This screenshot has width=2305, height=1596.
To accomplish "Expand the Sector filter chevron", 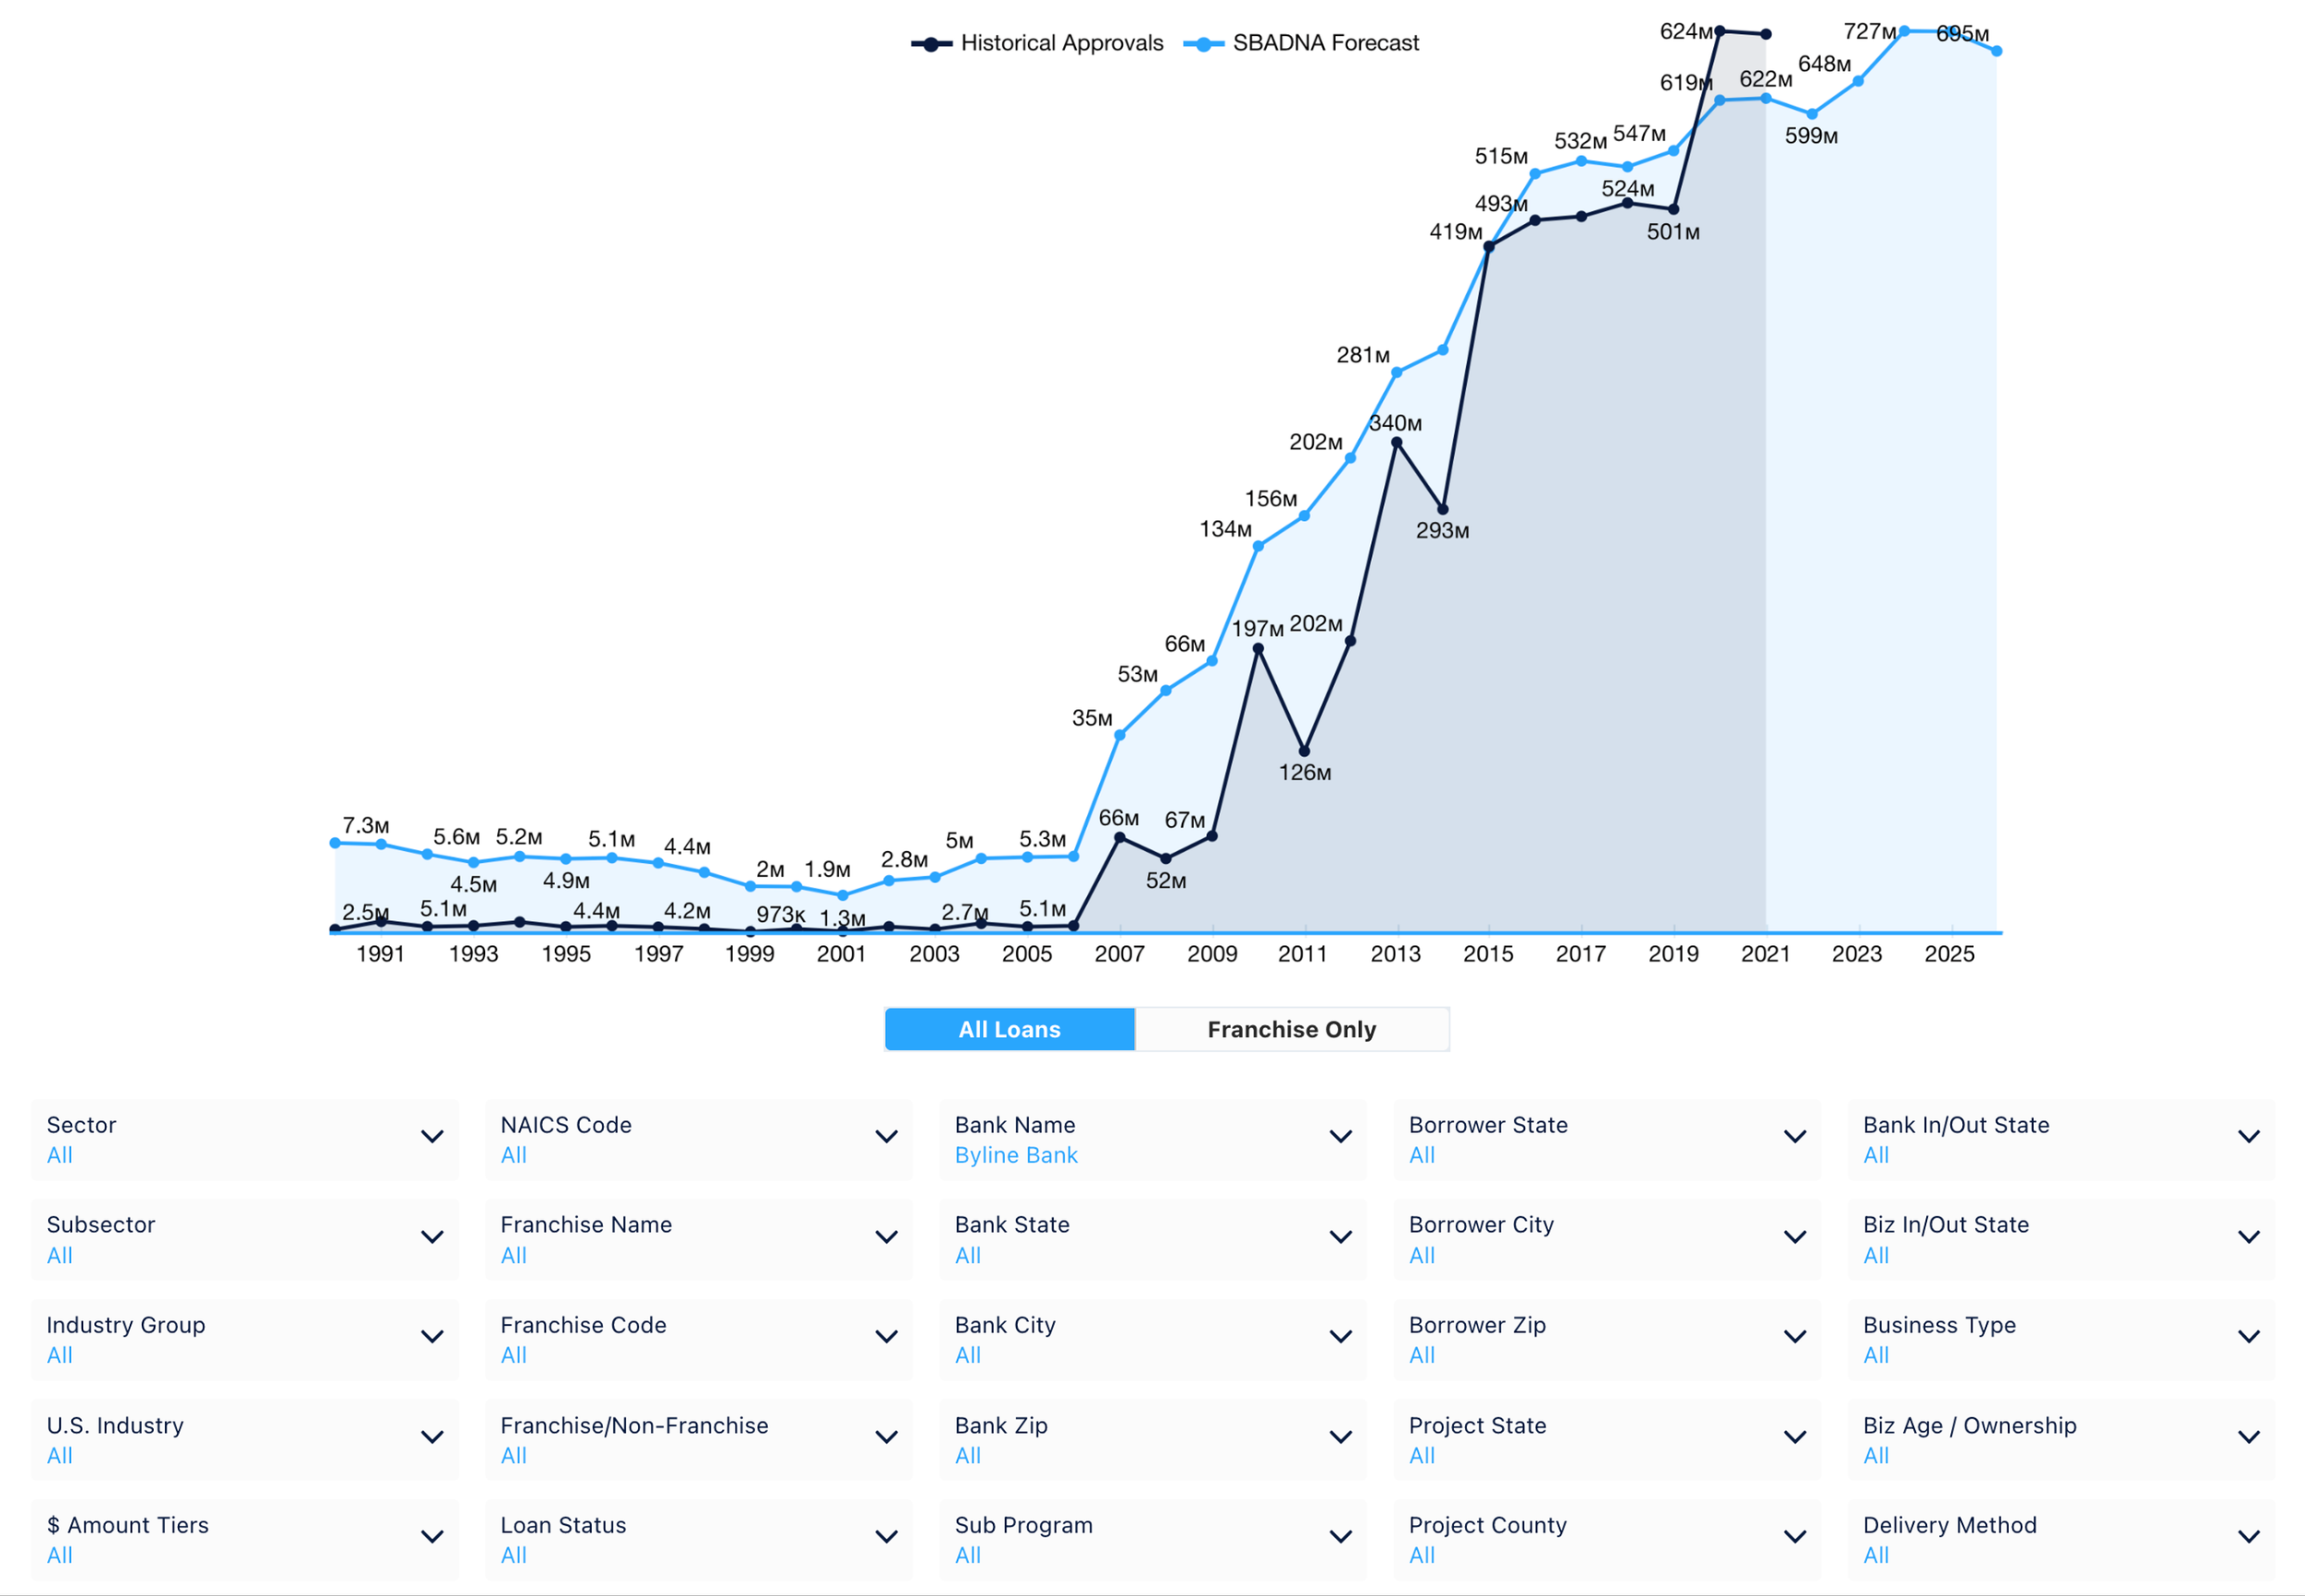I will [432, 1137].
